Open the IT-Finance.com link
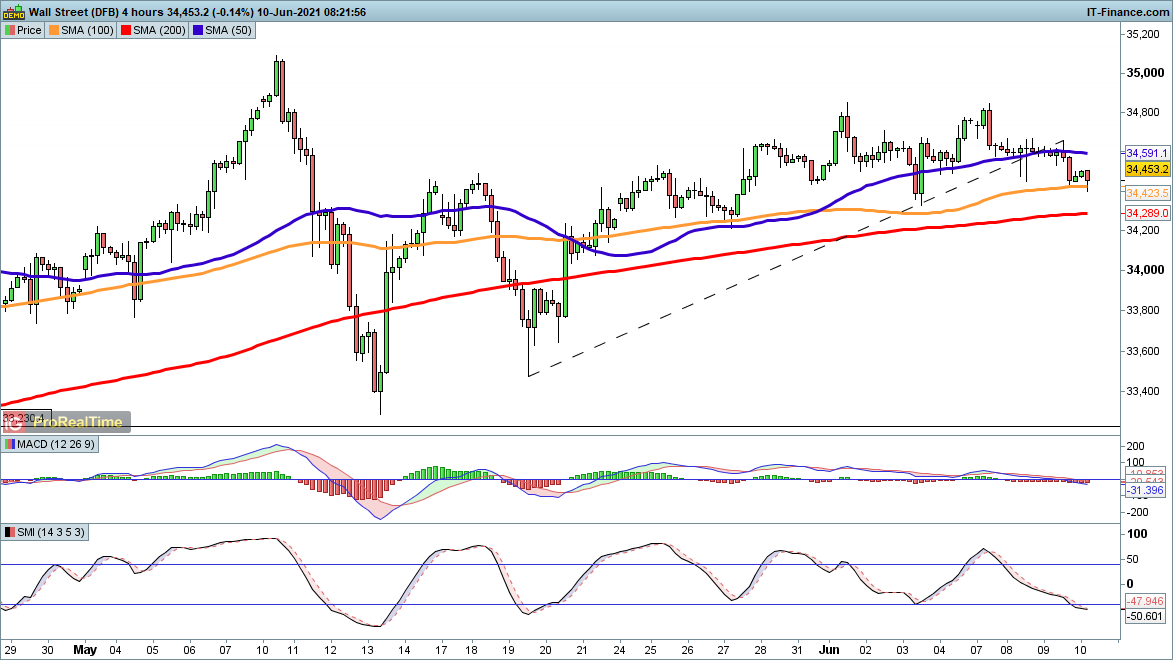Viewport: 1173px width, 660px height. 1128,12
